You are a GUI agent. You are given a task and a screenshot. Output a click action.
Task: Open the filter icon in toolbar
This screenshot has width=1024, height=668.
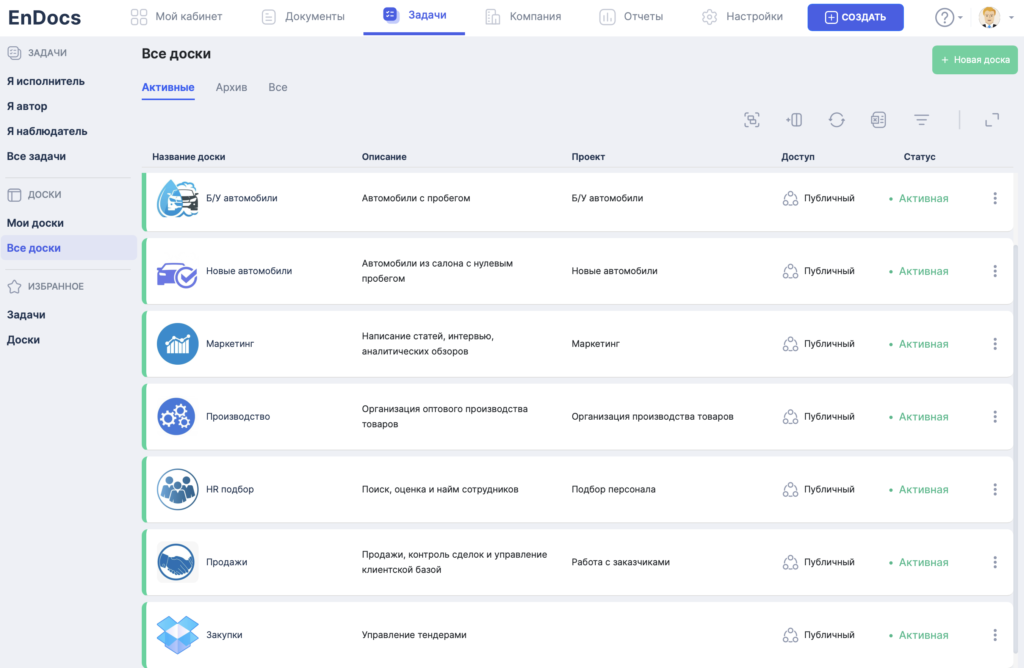point(922,120)
